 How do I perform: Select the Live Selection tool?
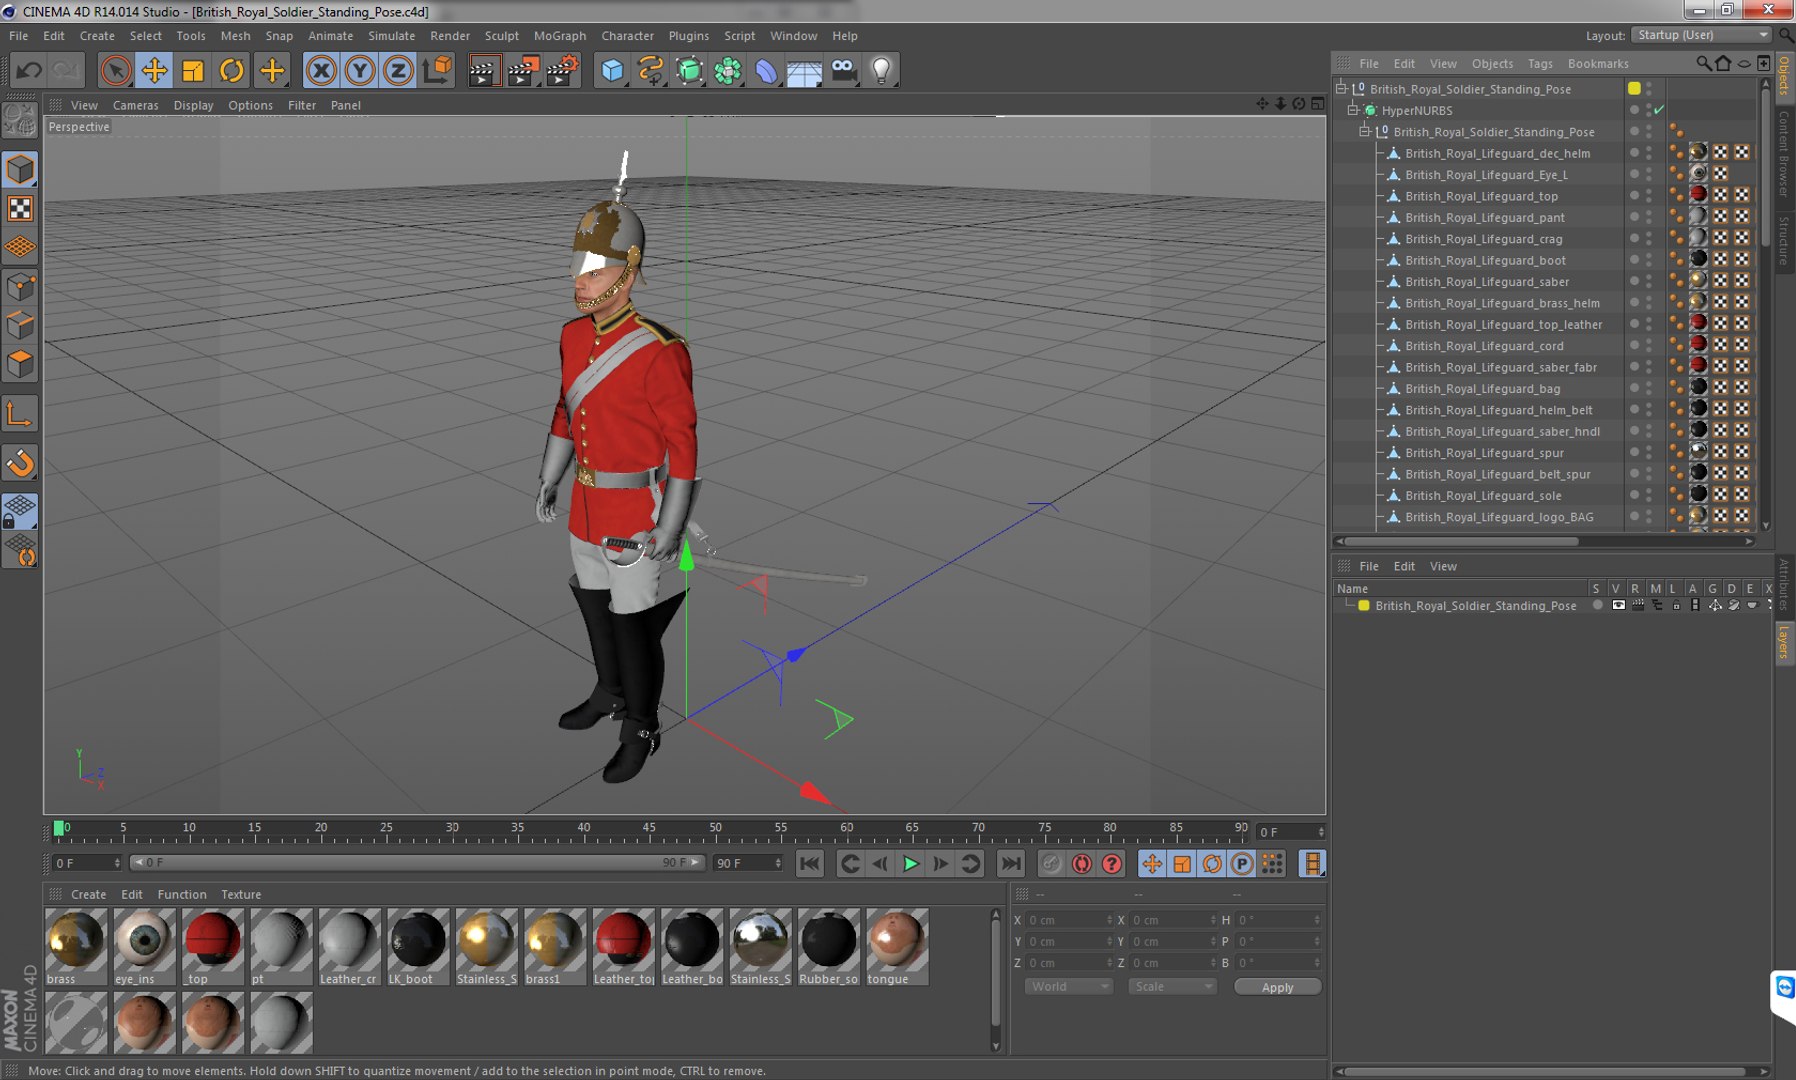116,70
